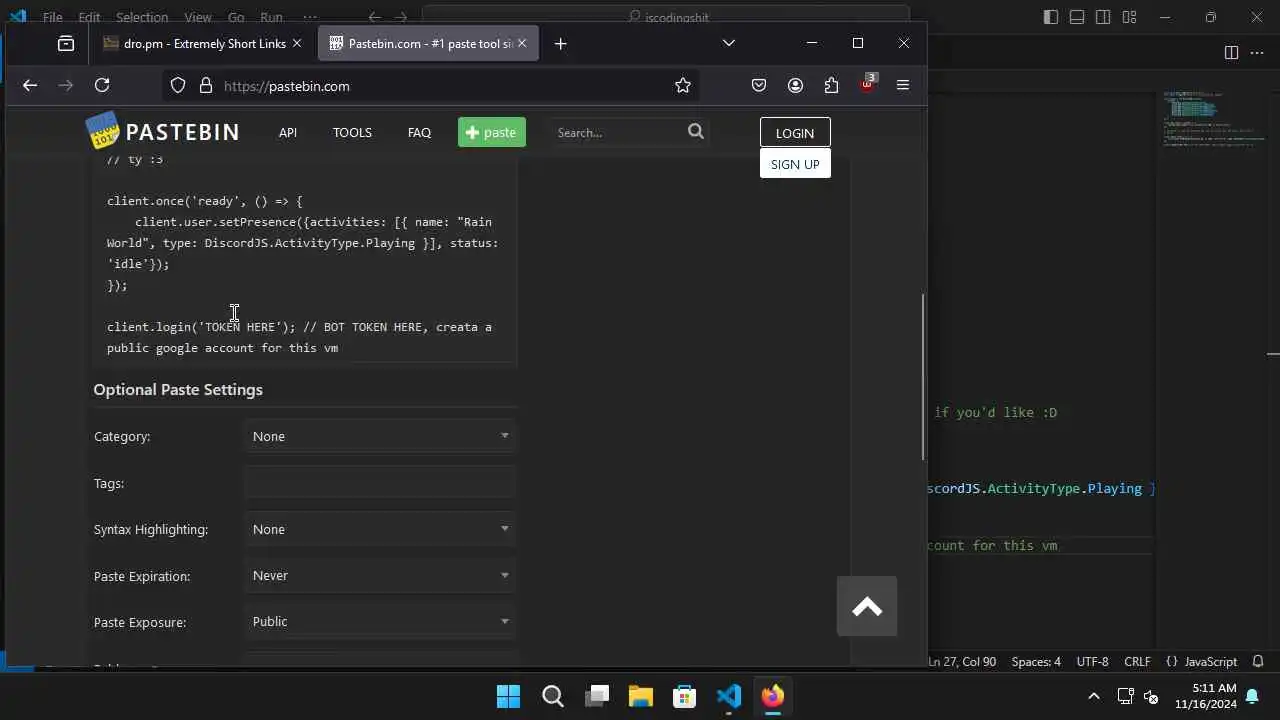This screenshot has width=1280, height=720.
Task: Click the Firefox taskbar icon
Action: (773, 696)
